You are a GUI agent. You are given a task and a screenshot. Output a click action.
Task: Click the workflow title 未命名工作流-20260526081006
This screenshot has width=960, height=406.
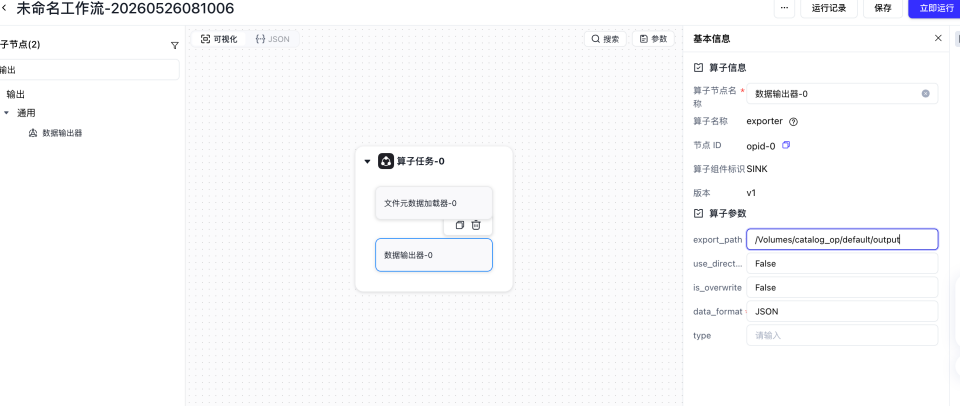coord(125,9)
